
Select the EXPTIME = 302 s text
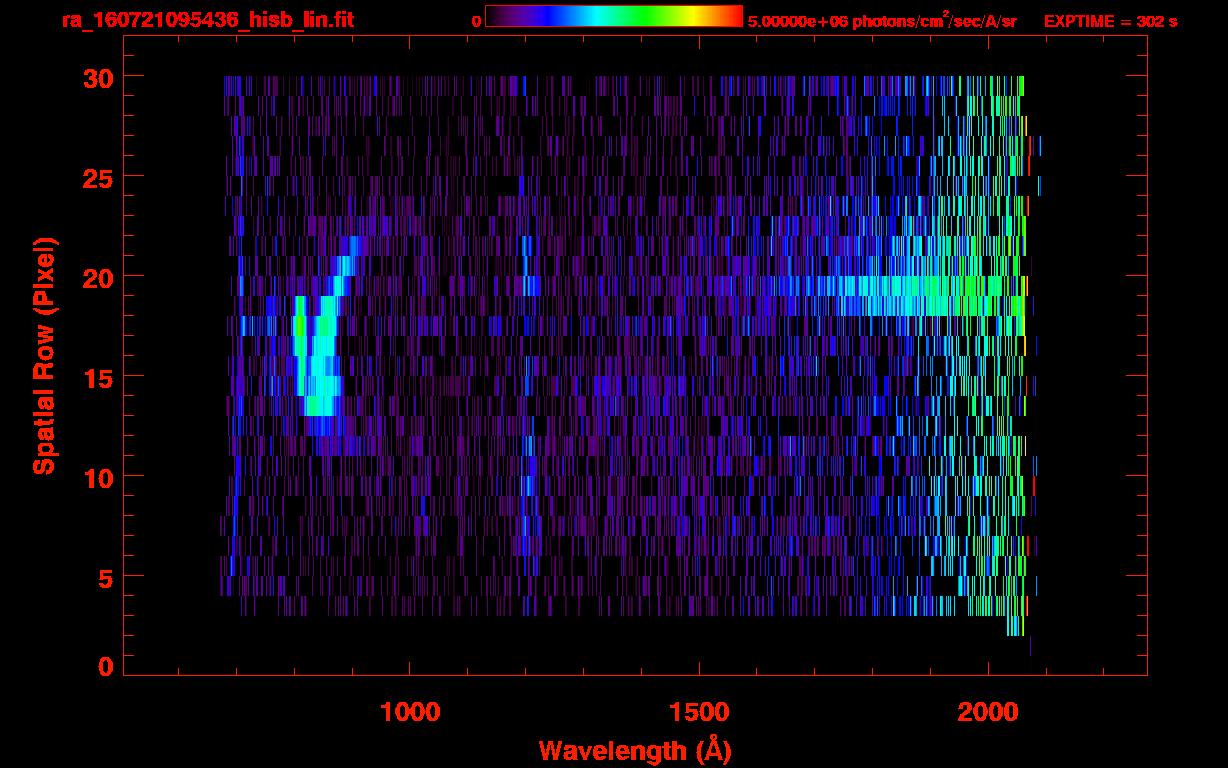pos(1110,21)
